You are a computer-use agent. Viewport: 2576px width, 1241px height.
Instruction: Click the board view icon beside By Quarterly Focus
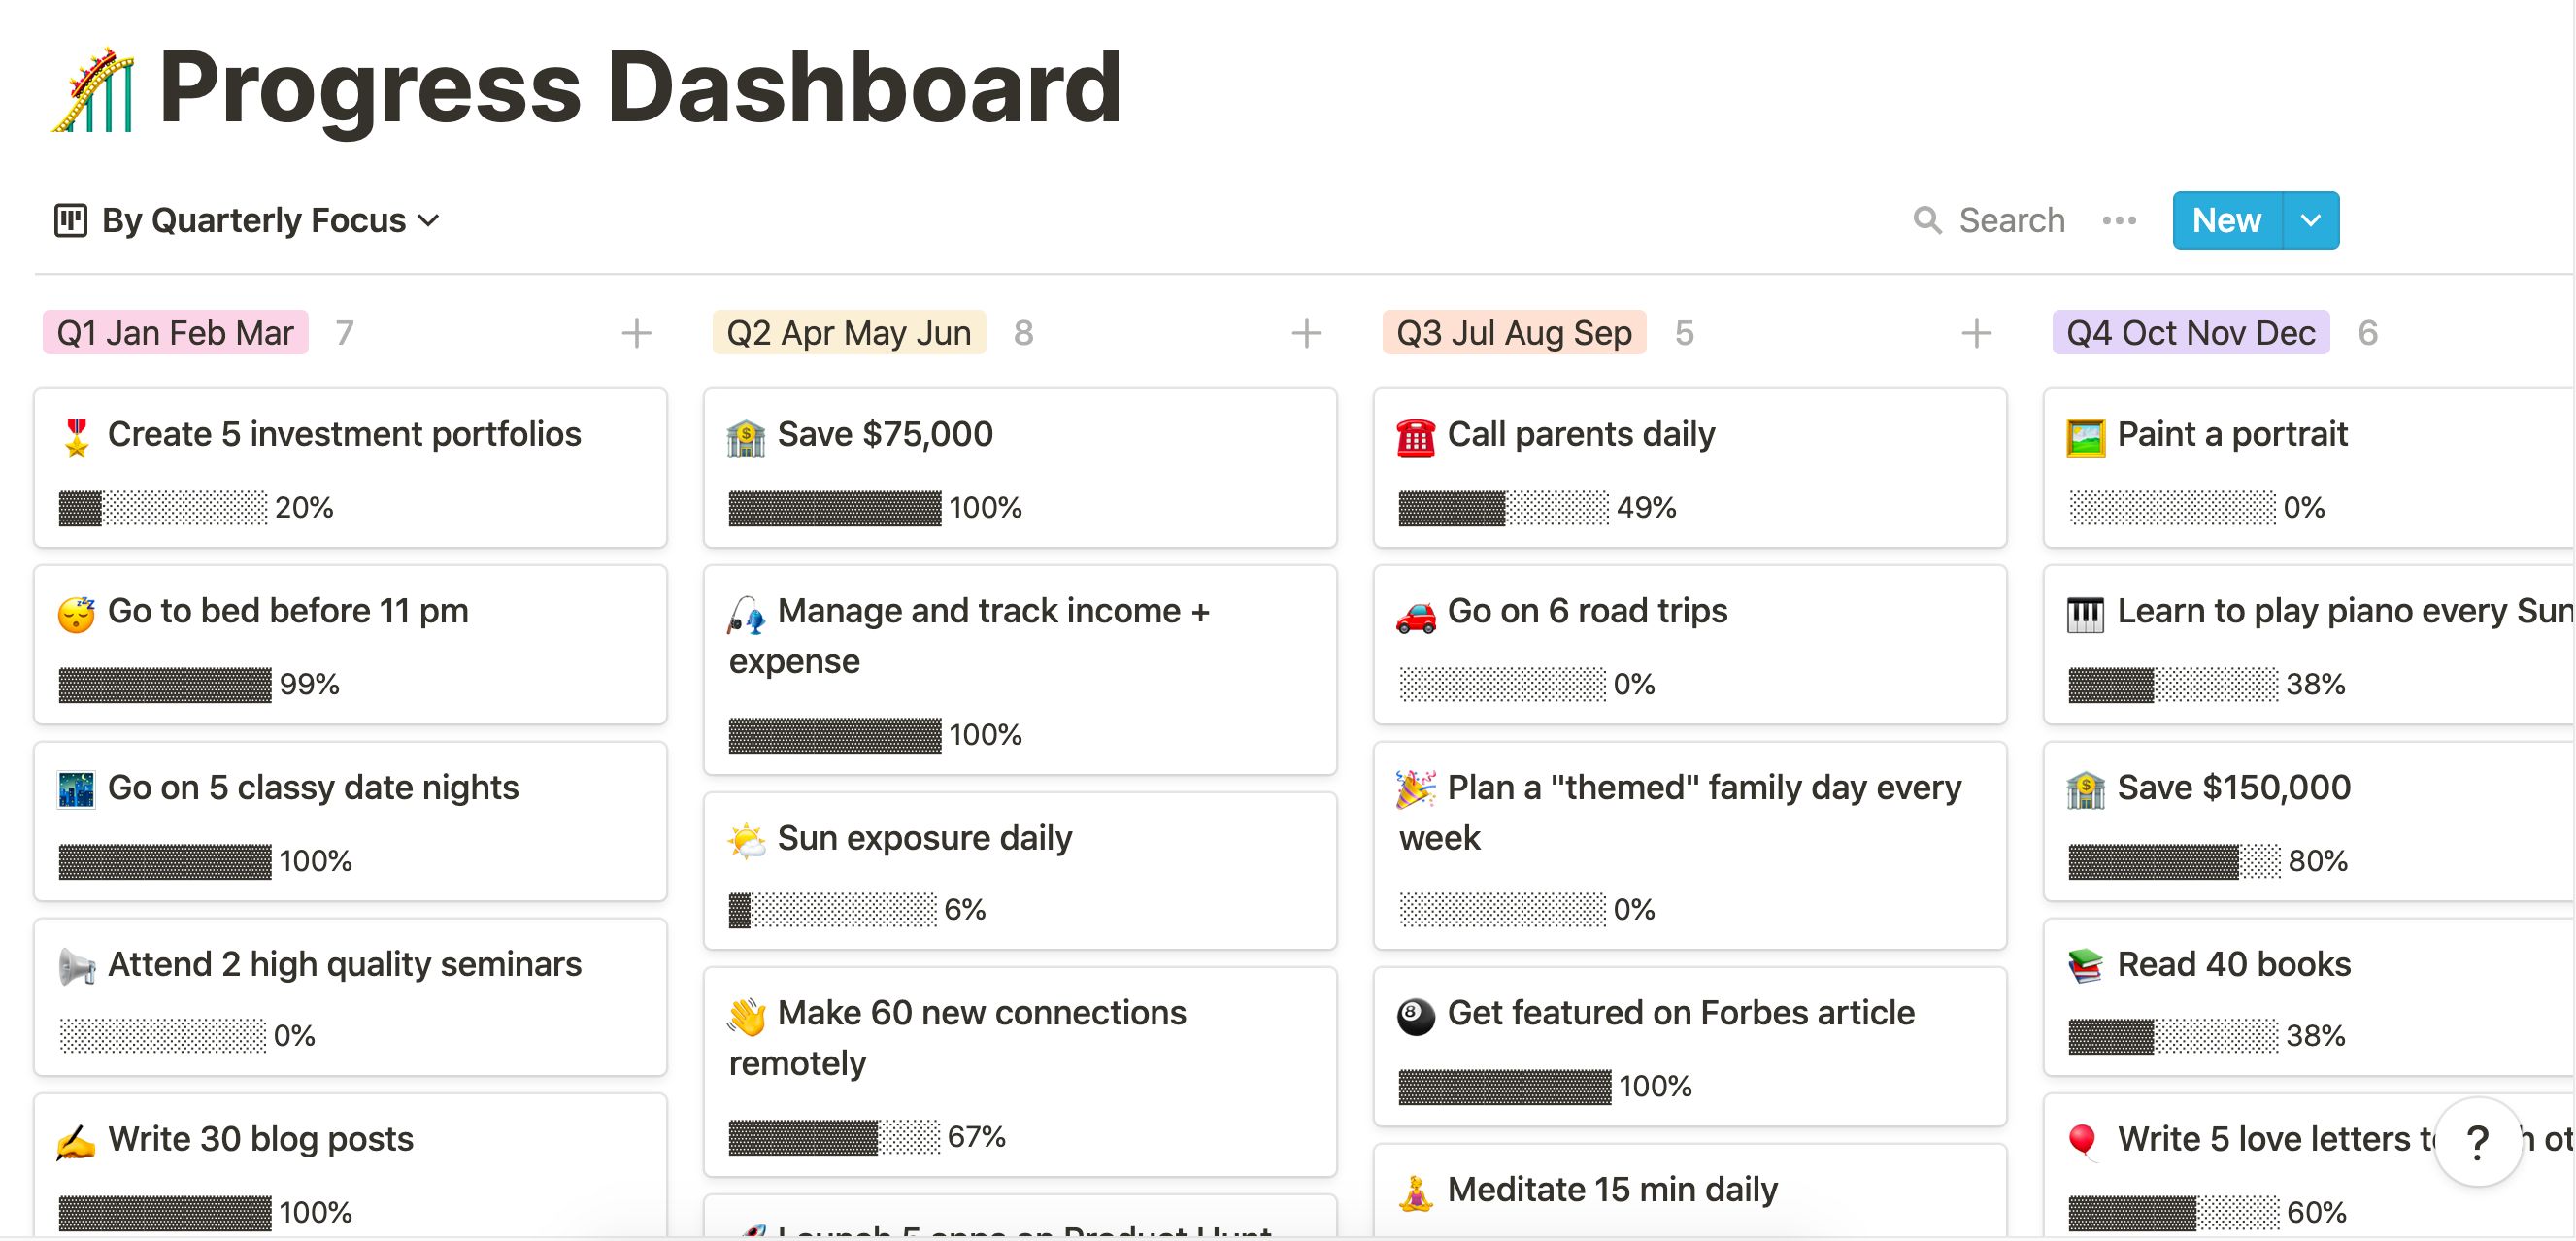(x=70, y=220)
